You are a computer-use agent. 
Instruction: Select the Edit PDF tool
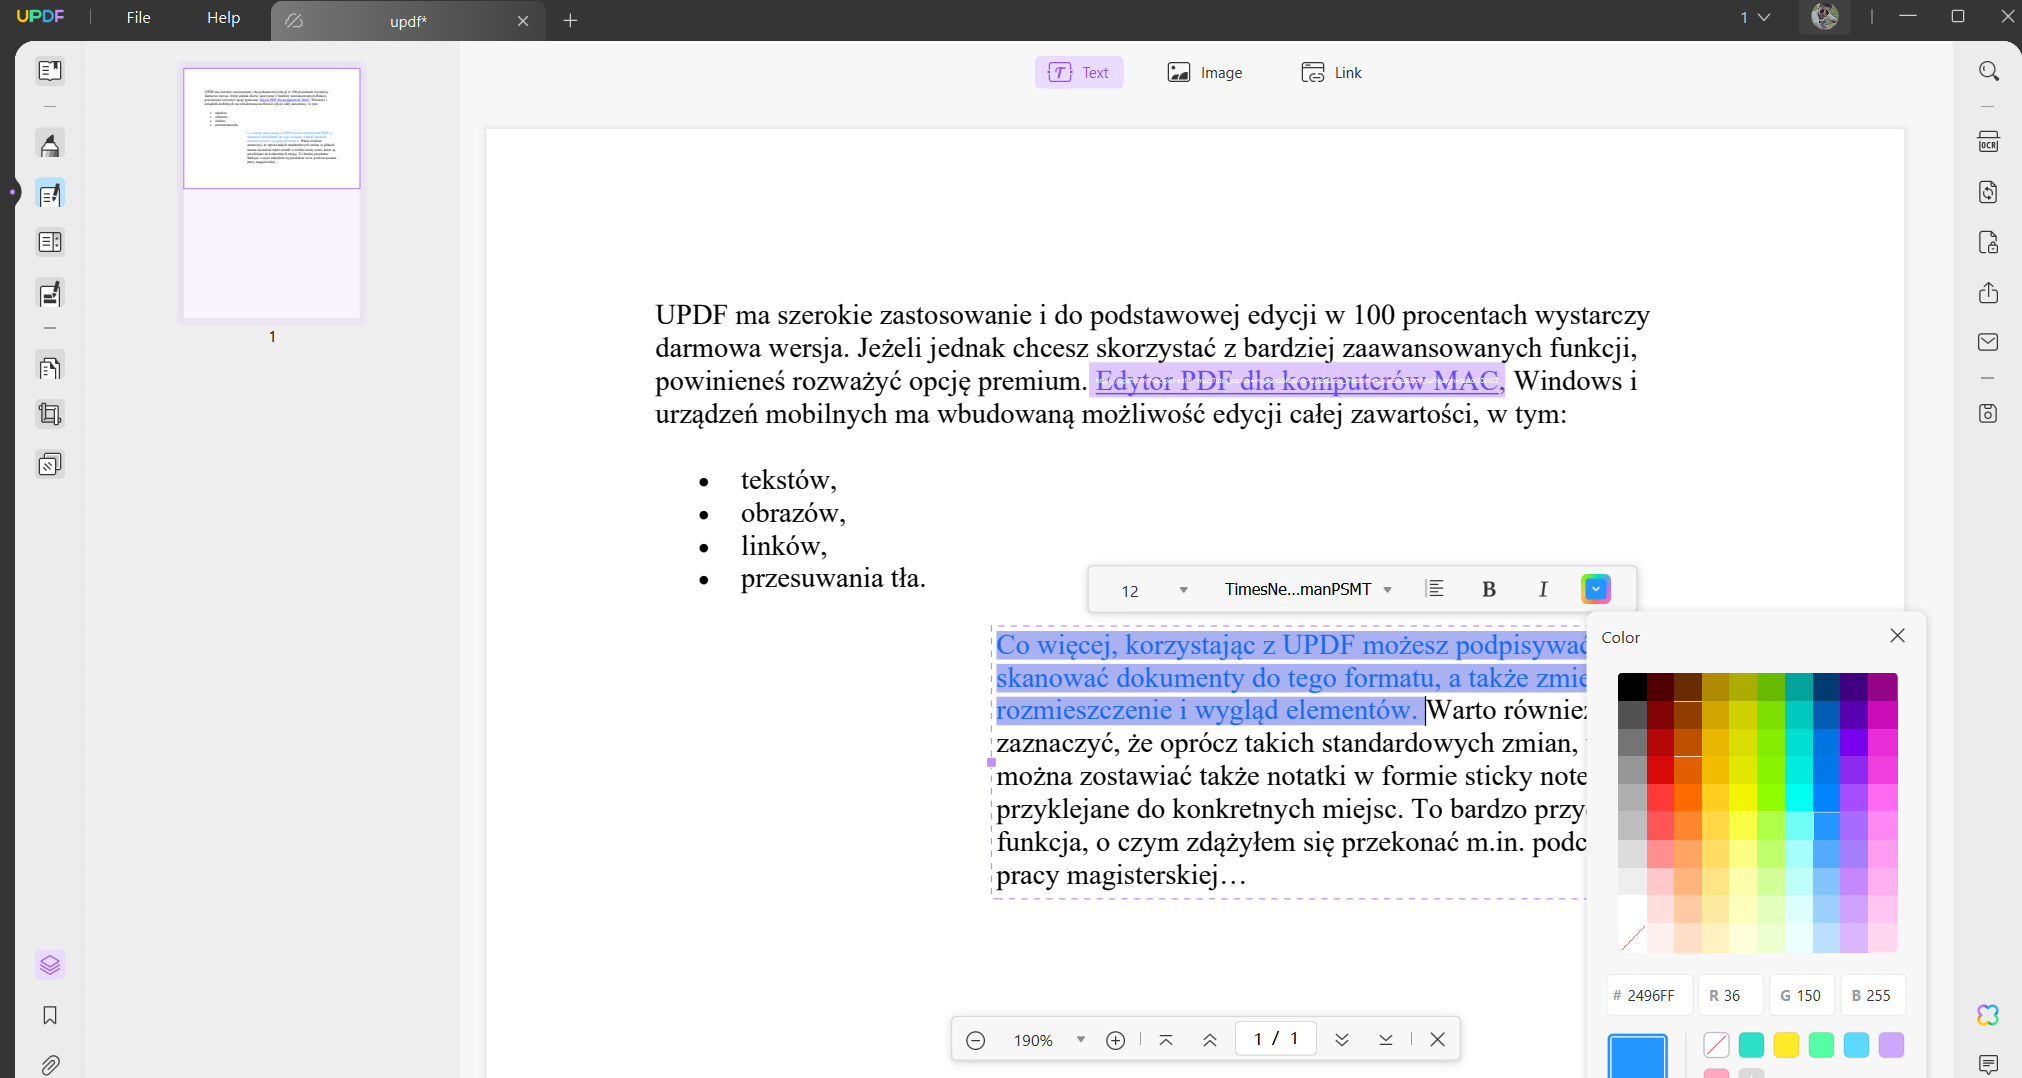50,194
